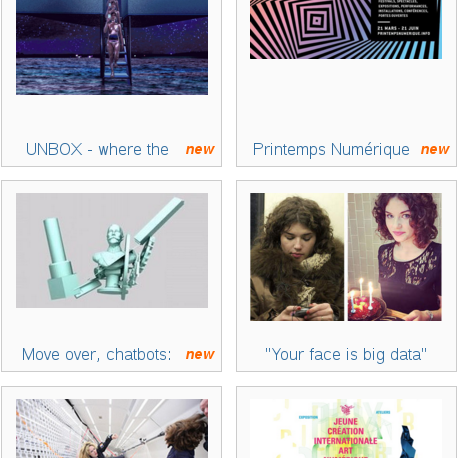Screen dimensions: 458x458
Task: Click the new badge beside Move over, chatbots
Action: [x=200, y=354]
